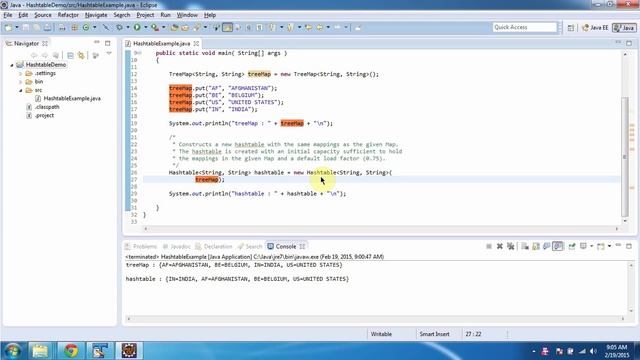Switch to the Declaration tab
640x360 pixels.
213,247
